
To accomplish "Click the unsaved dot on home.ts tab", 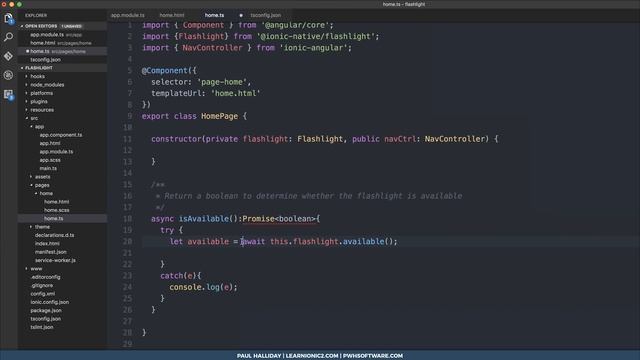I will (x=241, y=15).
